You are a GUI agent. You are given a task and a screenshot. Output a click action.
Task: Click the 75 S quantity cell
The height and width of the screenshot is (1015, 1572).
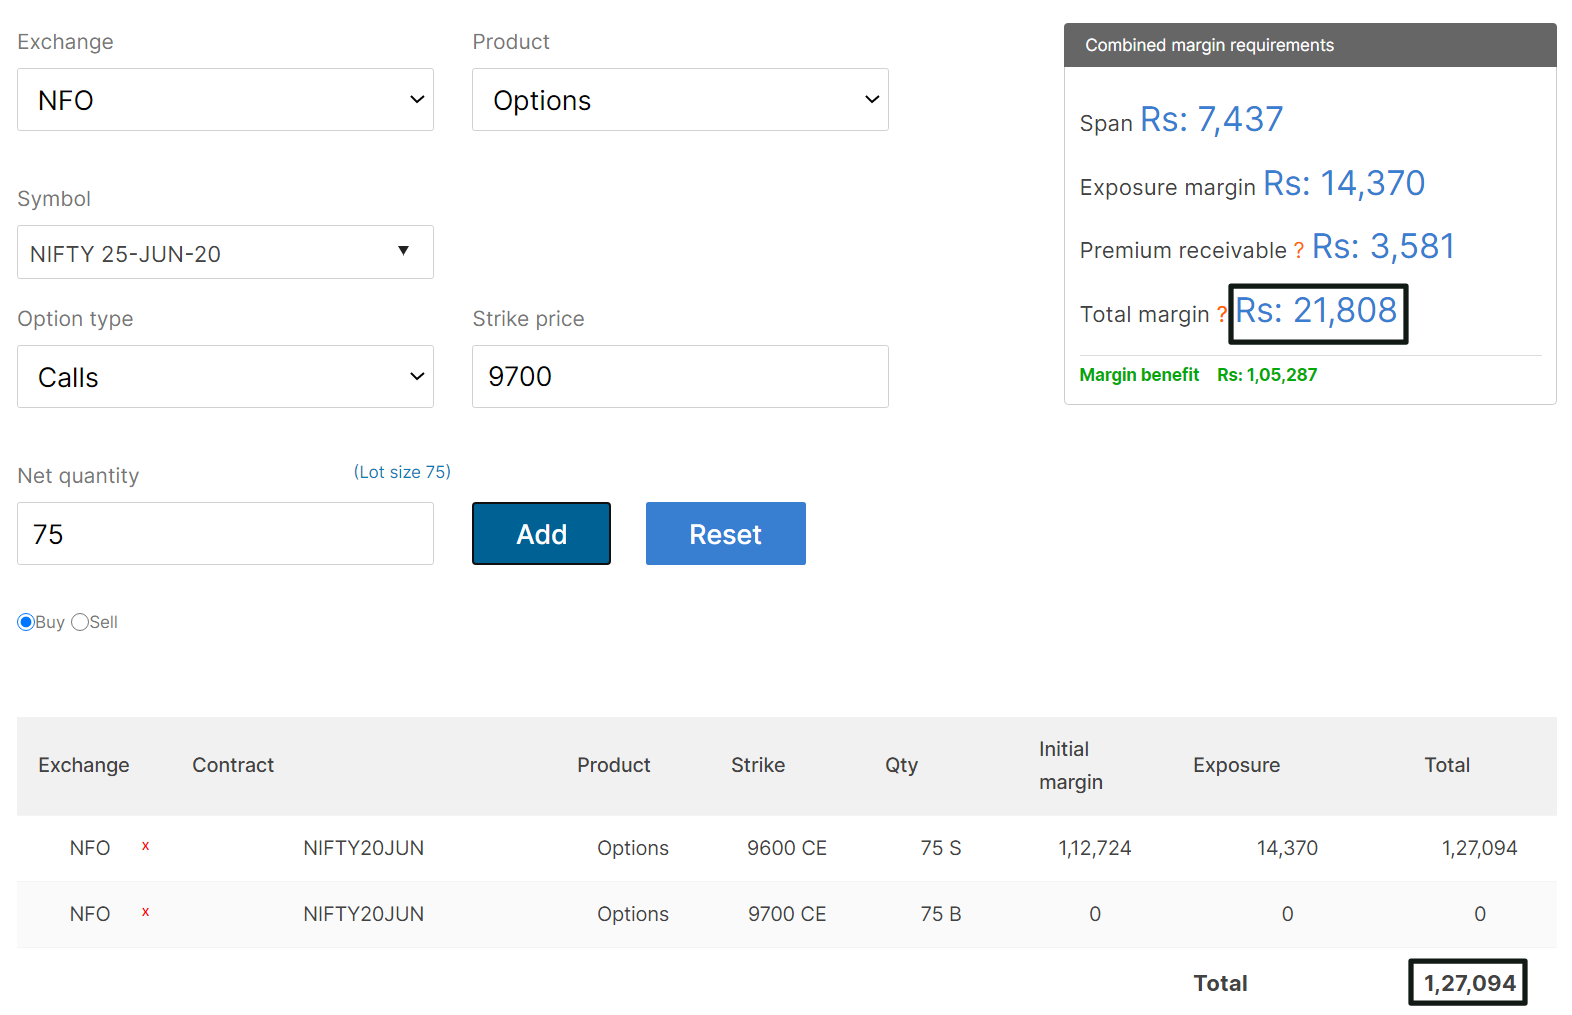[941, 848]
